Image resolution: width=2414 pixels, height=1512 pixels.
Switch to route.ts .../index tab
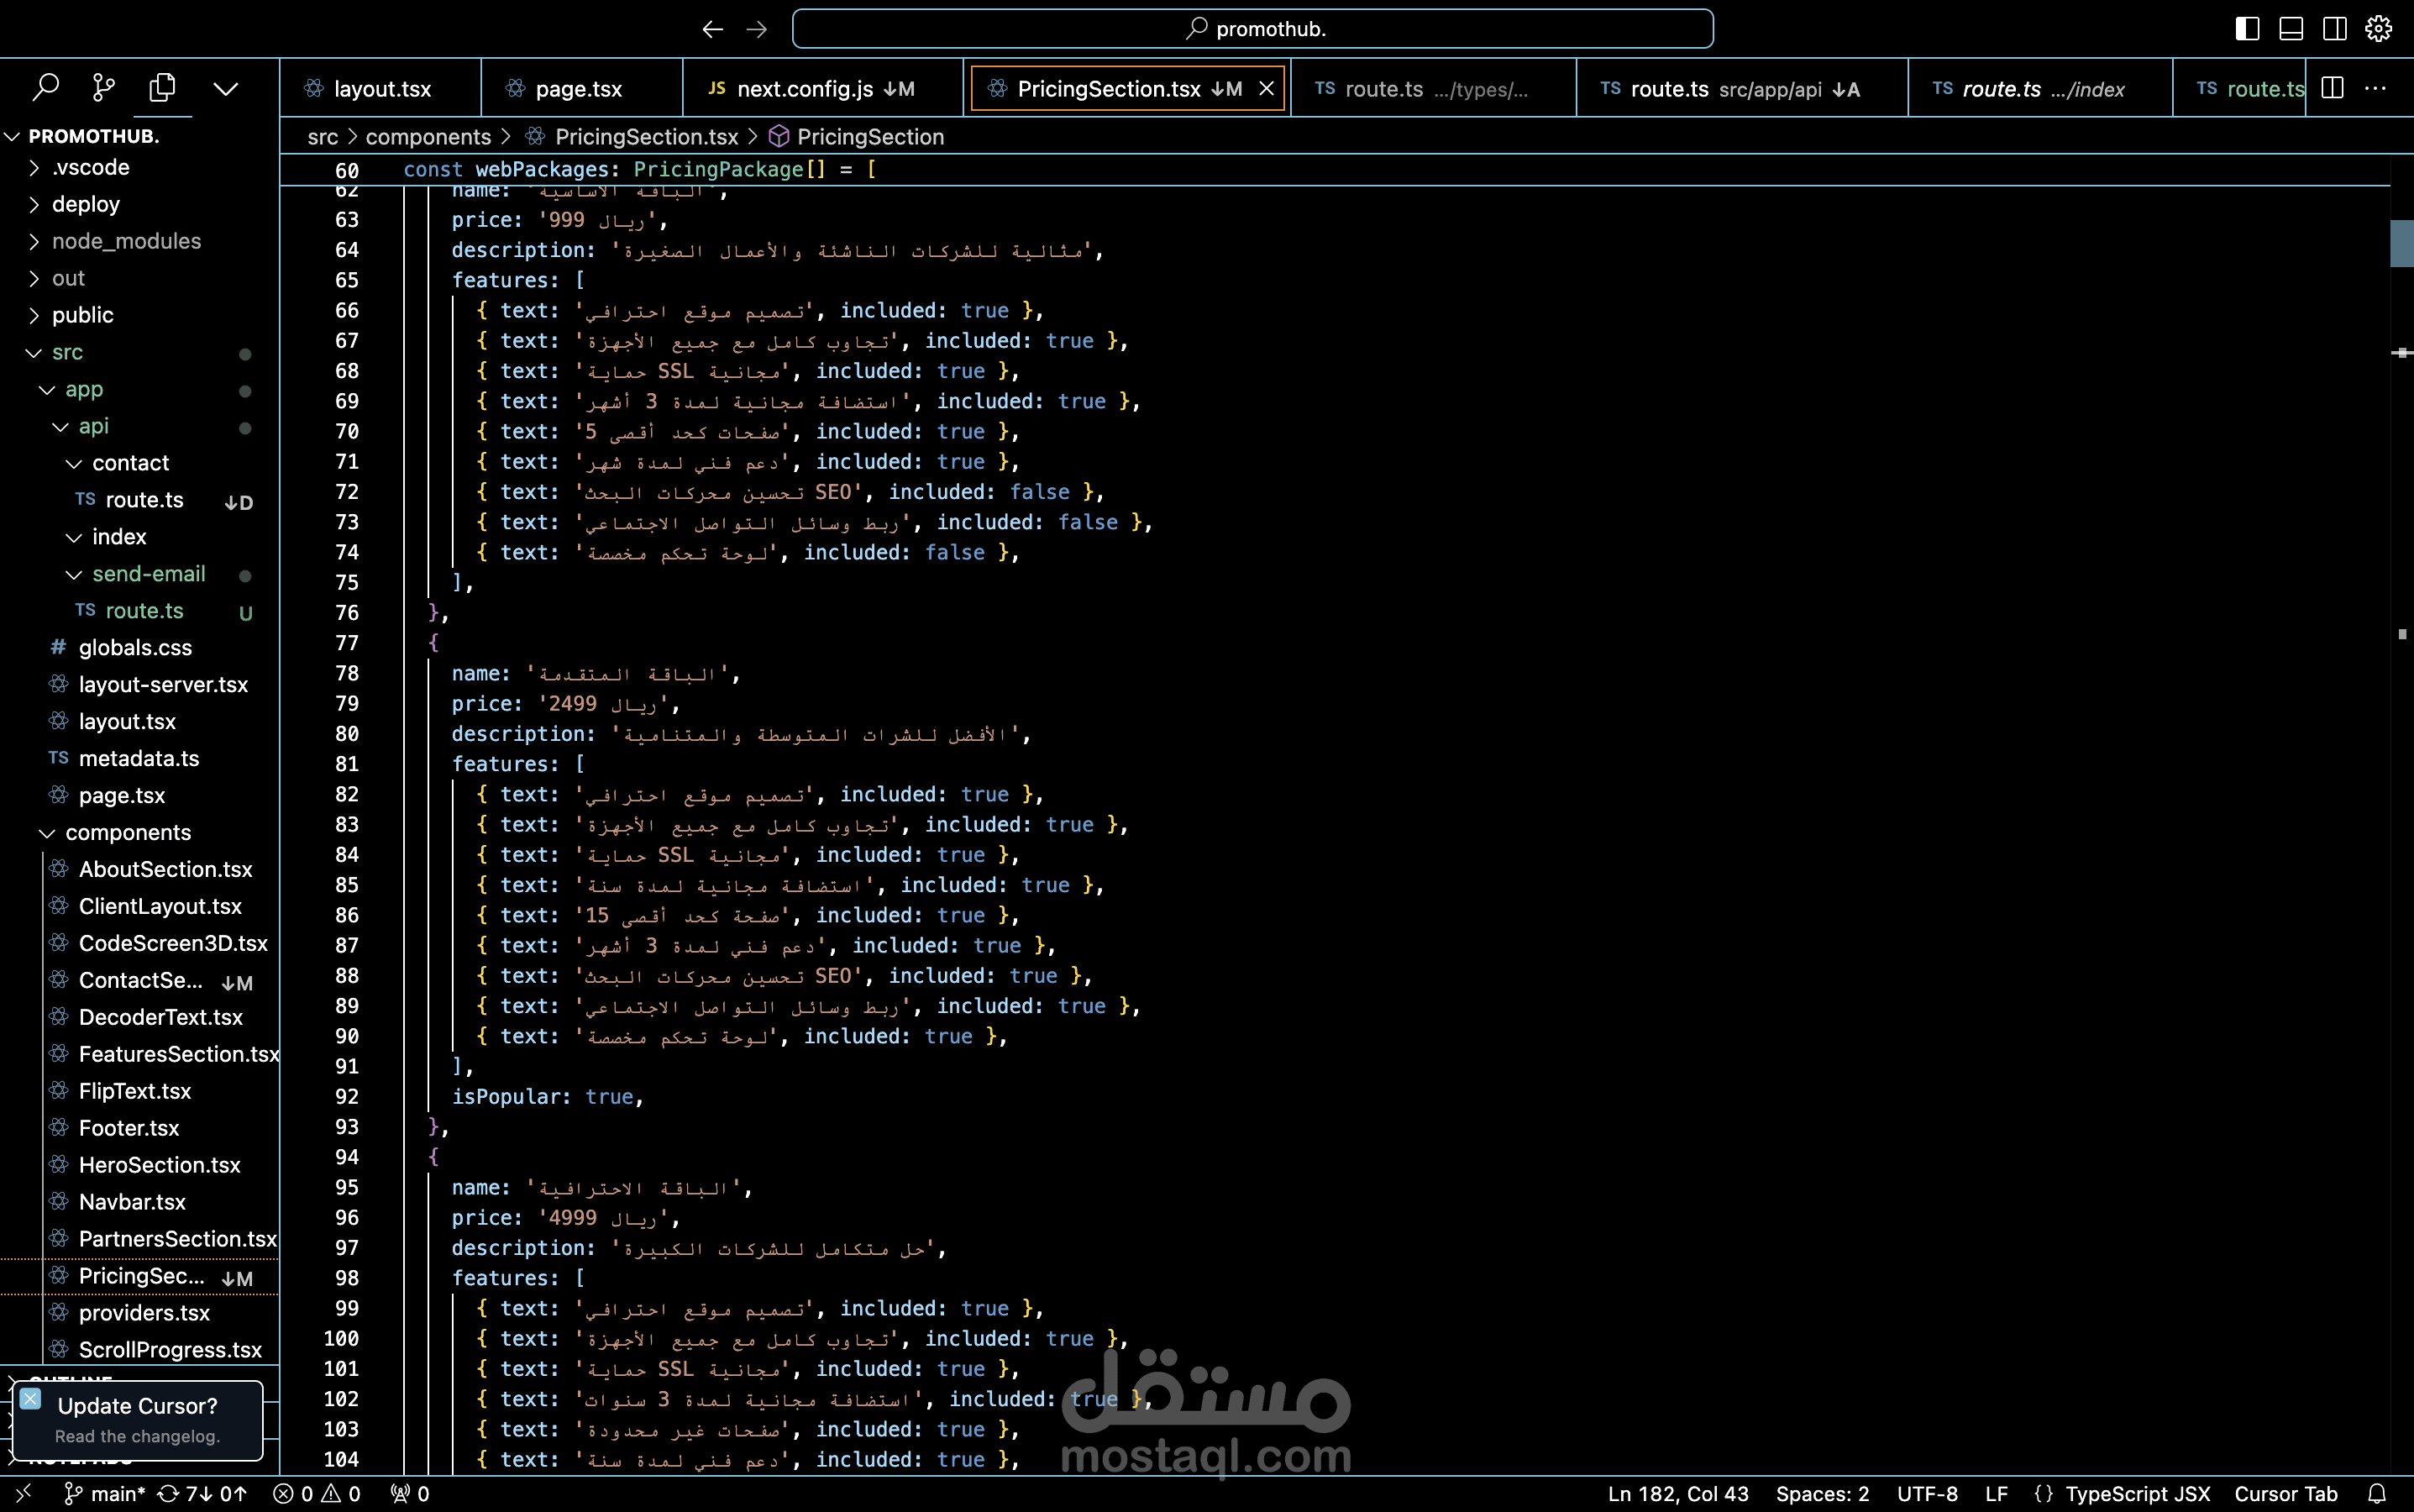coord(2040,89)
